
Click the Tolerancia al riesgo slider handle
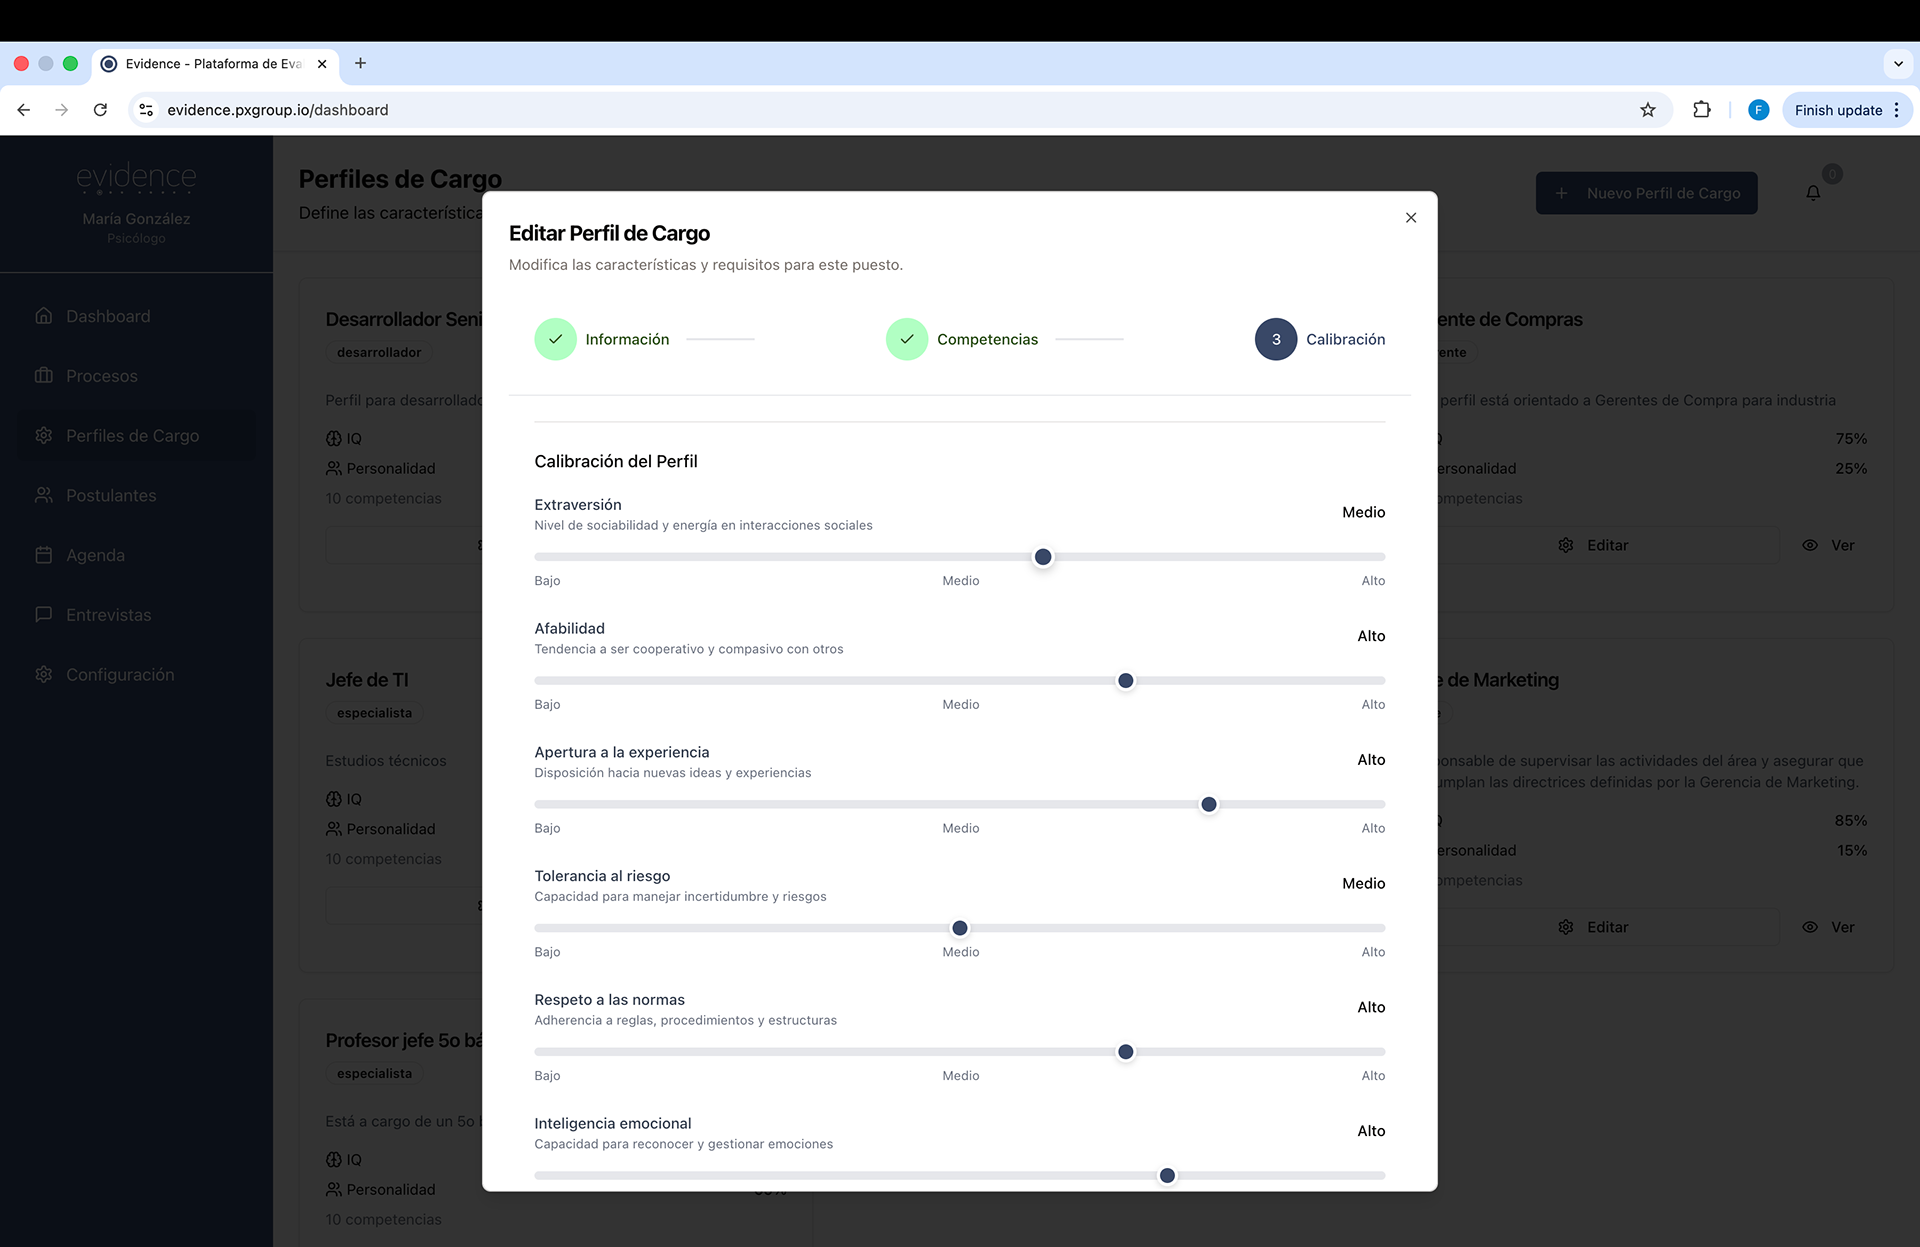click(959, 928)
